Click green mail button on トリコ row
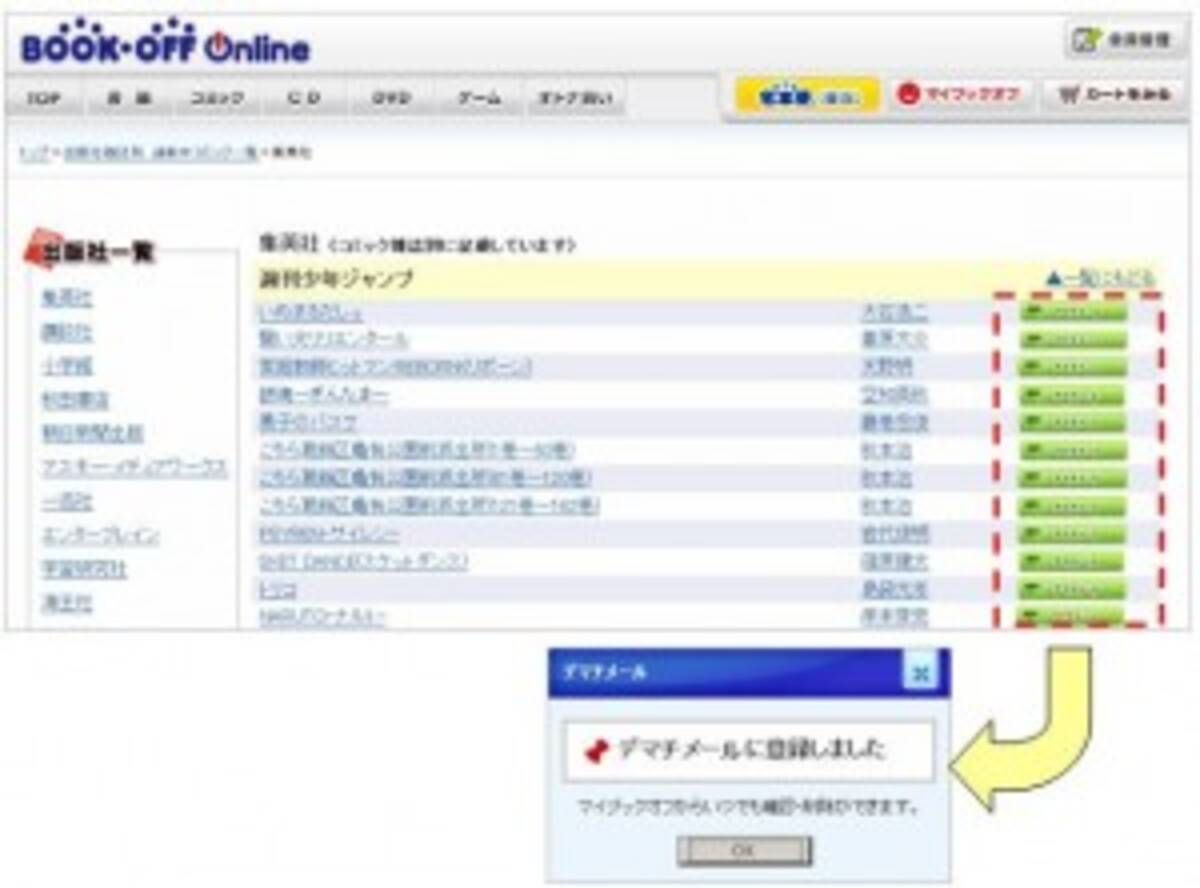The height and width of the screenshot is (888, 1200). 1072,590
